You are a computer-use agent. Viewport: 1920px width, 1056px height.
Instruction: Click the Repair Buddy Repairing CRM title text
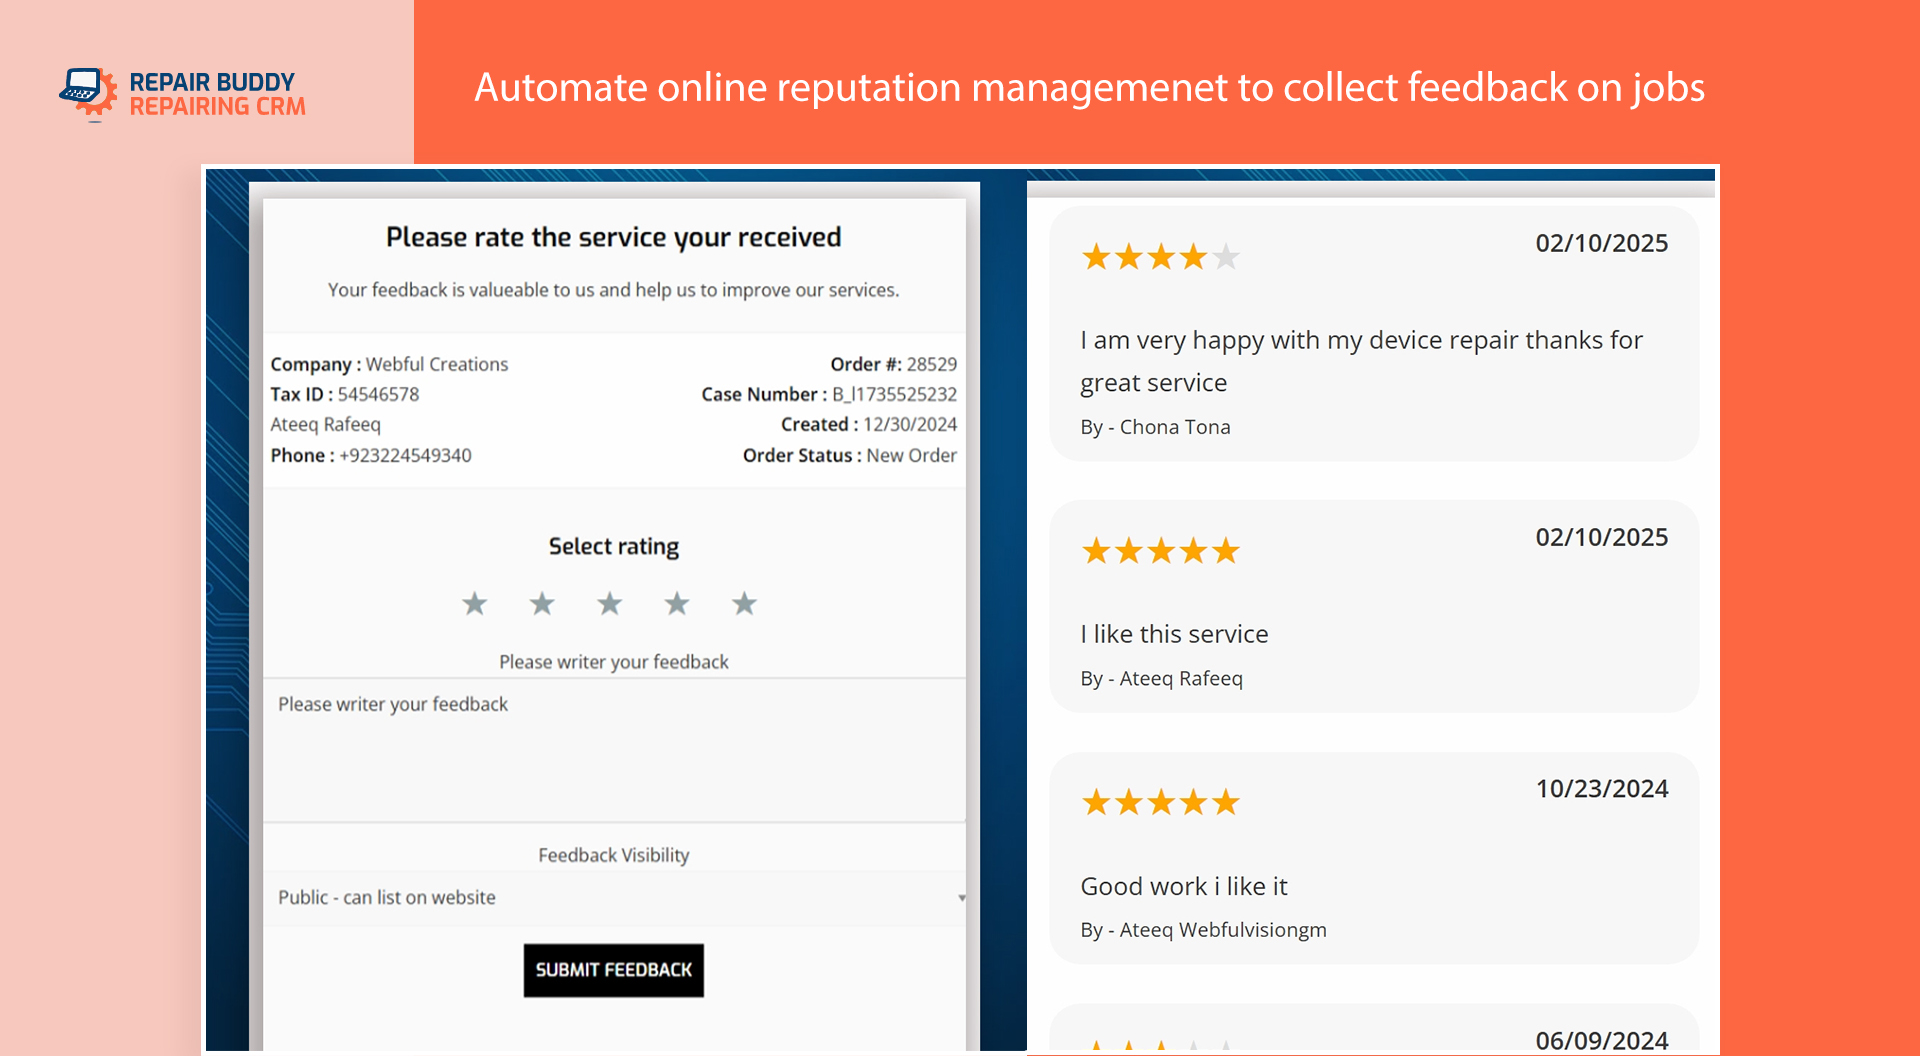point(217,94)
